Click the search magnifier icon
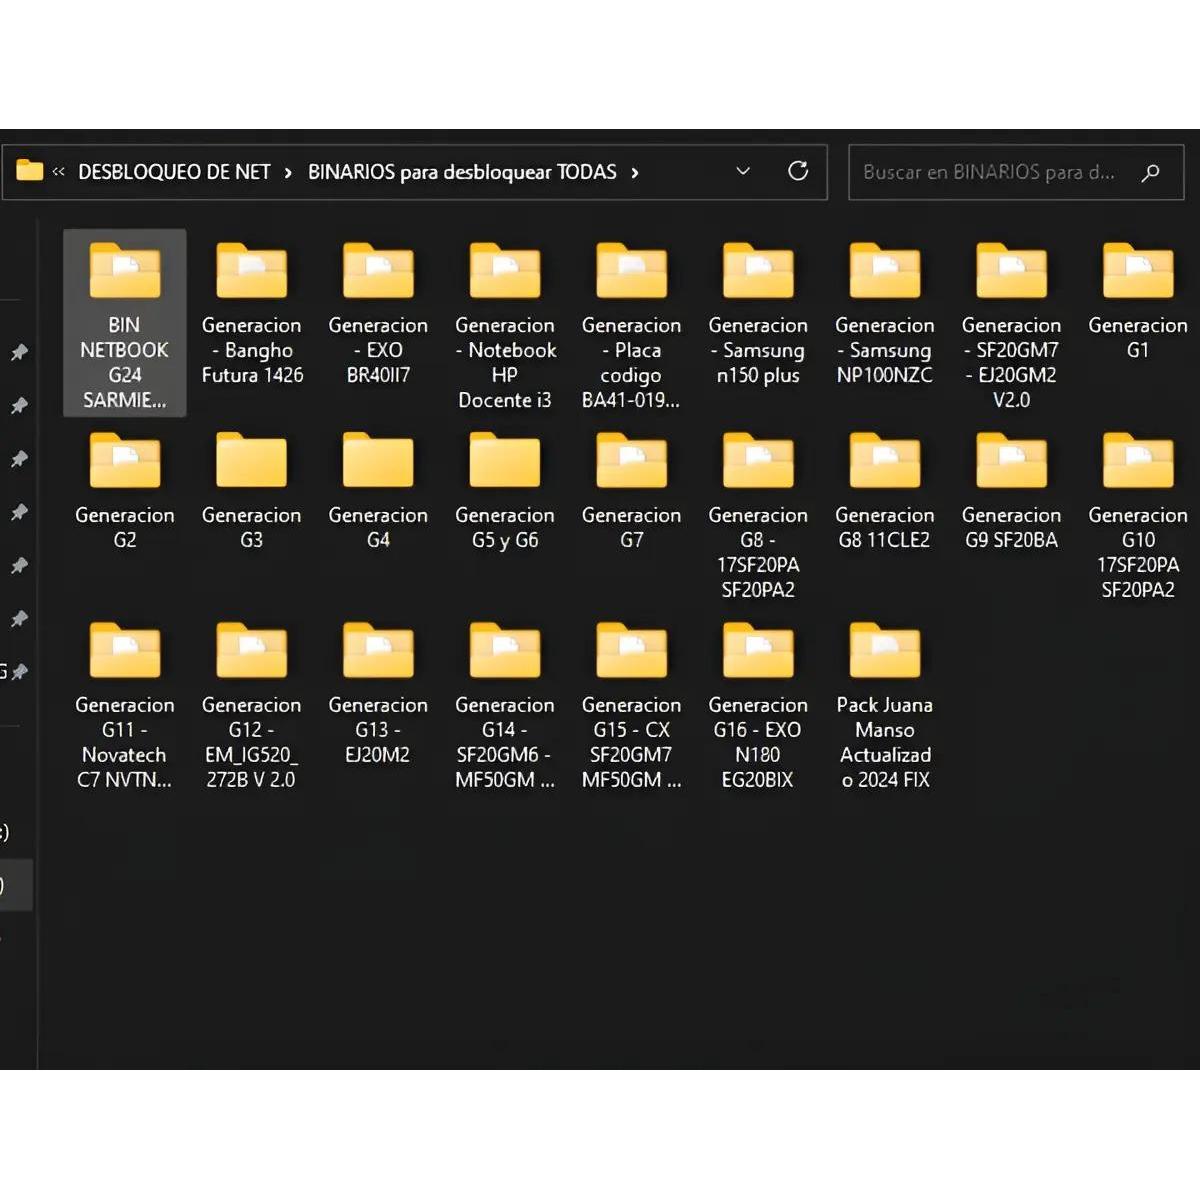Image resolution: width=1200 pixels, height=1200 pixels. point(1151,172)
